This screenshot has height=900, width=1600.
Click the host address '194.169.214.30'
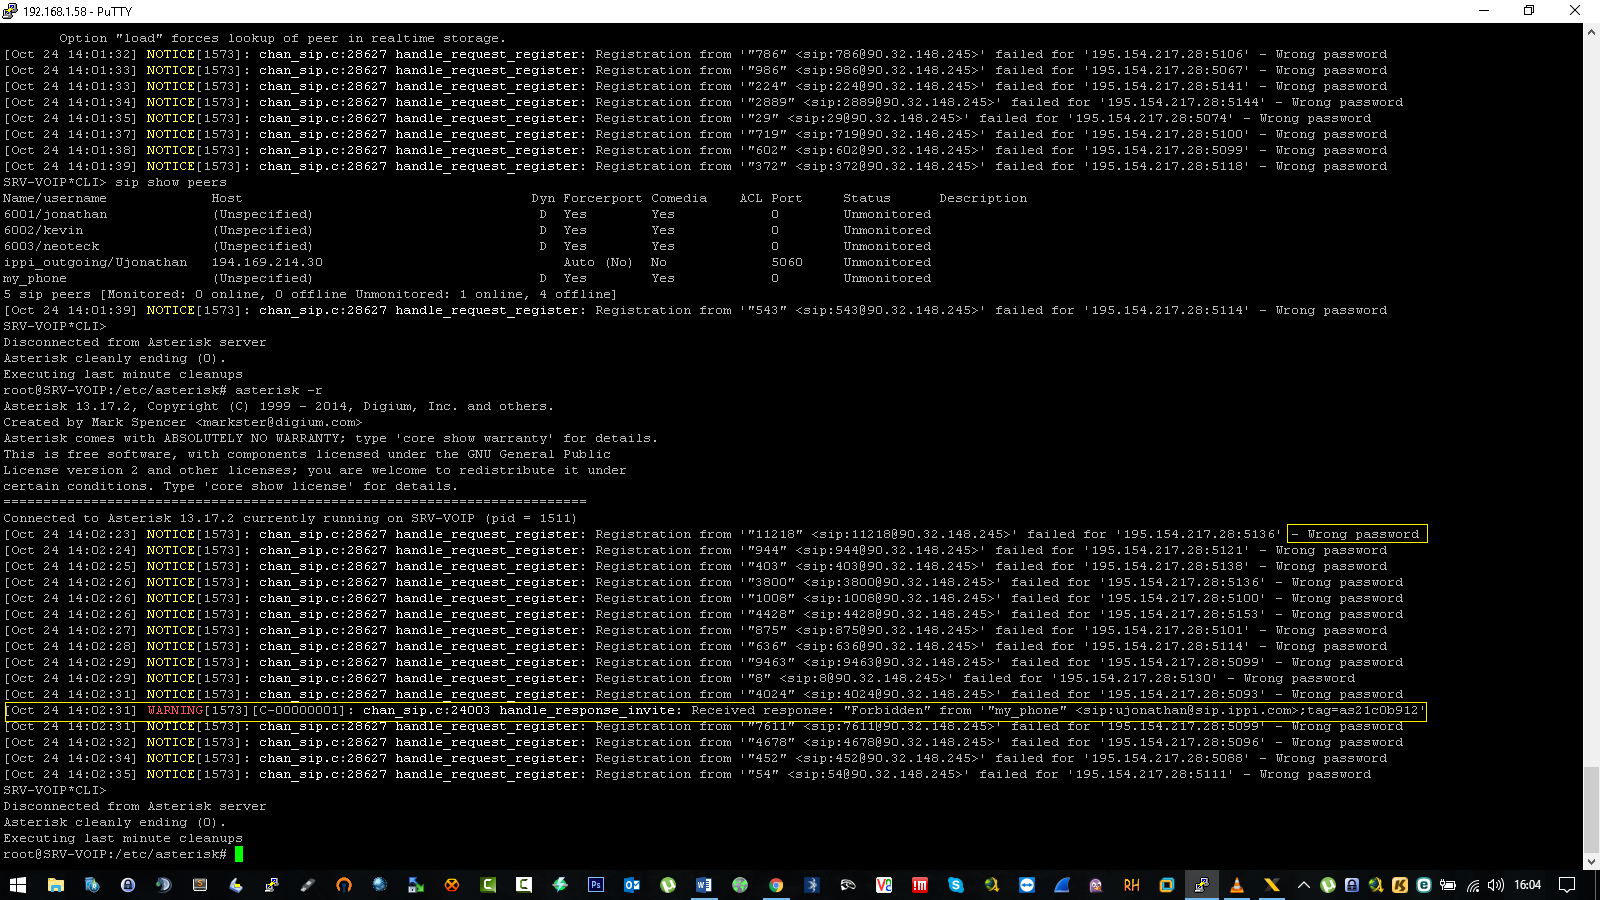267,262
